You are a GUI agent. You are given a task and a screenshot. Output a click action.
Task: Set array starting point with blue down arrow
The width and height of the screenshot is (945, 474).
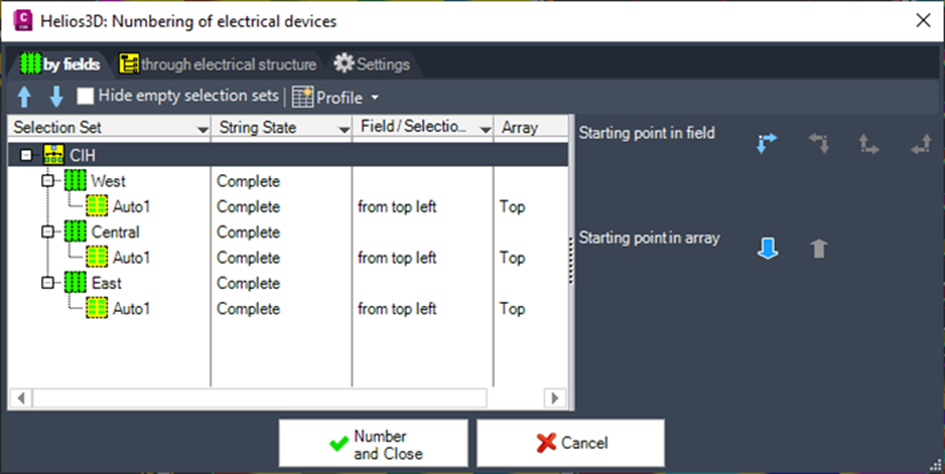(x=767, y=248)
